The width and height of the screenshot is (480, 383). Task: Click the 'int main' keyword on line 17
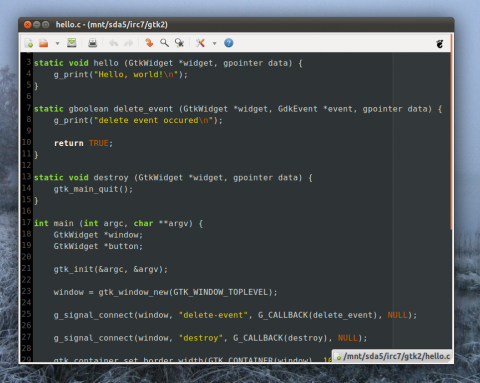[54, 223]
